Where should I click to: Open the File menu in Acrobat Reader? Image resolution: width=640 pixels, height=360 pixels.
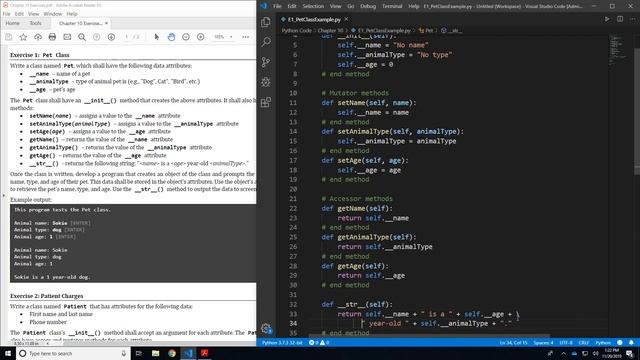click(x=7, y=14)
